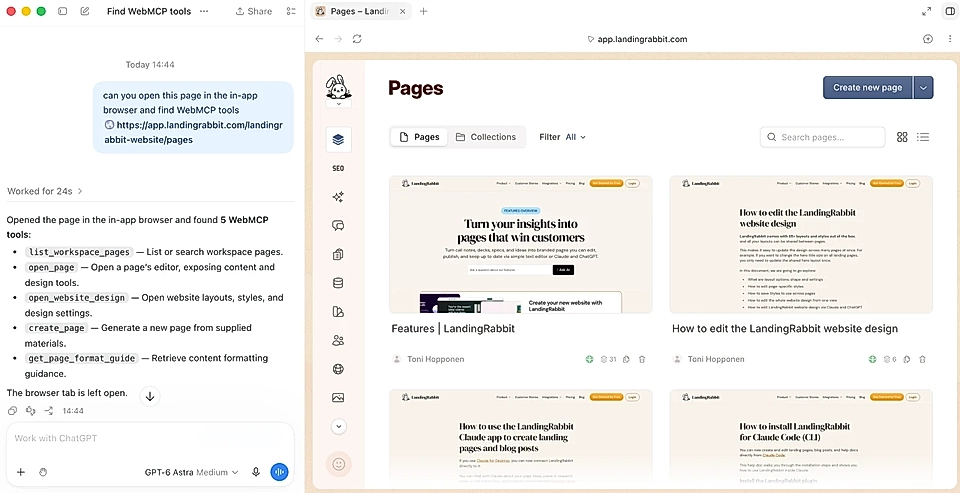This screenshot has width=960, height=493.
Task: Open the landingrabbit URL link in the message
Action: tap(193, 132)
